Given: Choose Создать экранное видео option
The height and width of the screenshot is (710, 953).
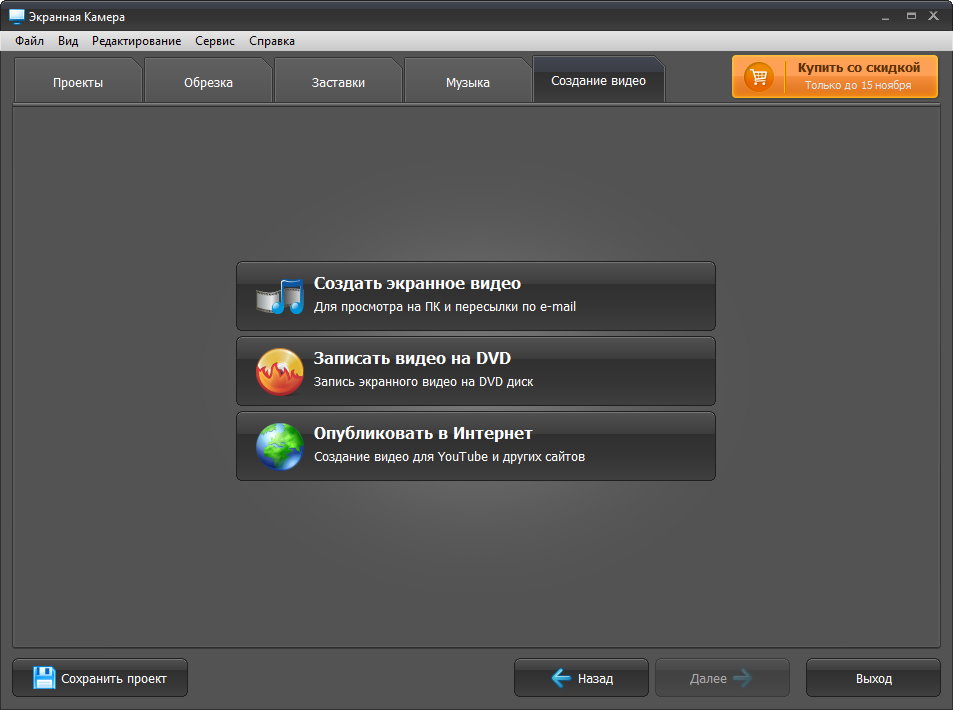Looking at the screenshot, I should [476, 296].
